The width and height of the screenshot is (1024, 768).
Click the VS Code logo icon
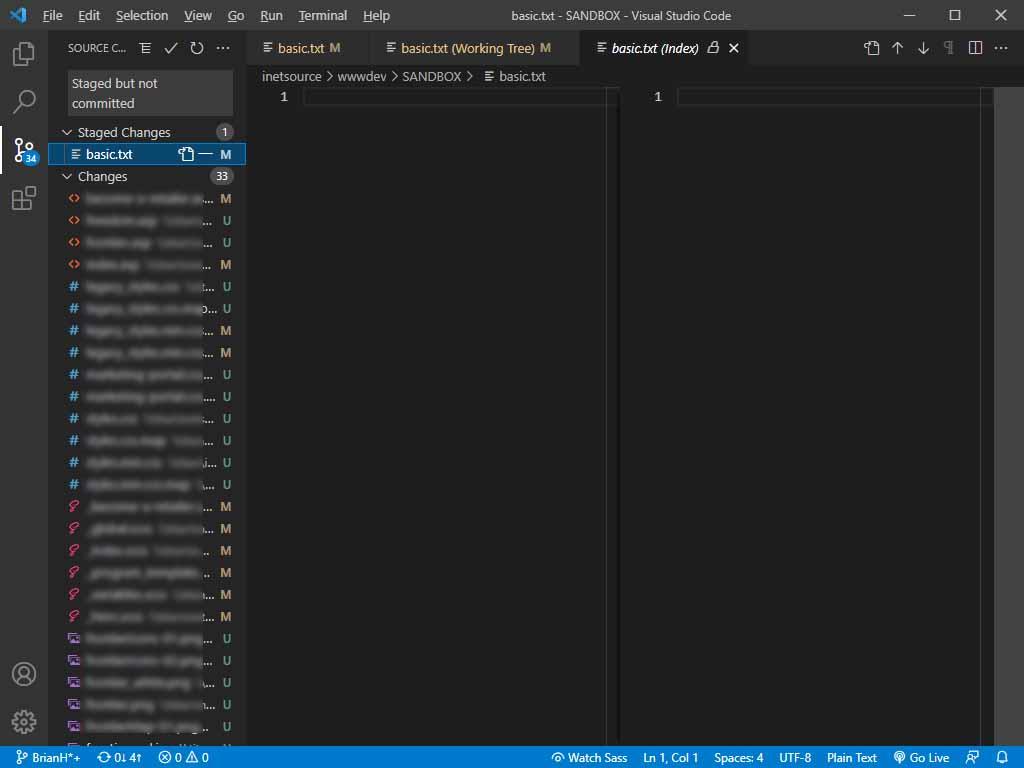tap(18, 14)
